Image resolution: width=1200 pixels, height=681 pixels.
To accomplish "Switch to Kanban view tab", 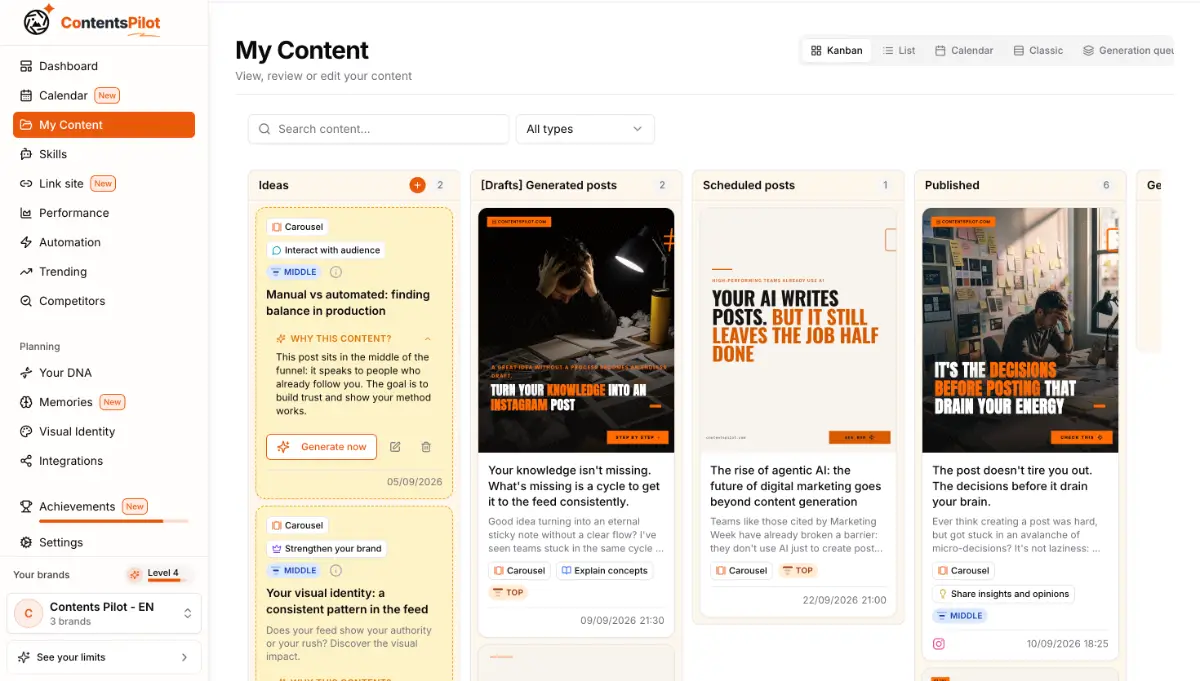I will click(837, 50).
